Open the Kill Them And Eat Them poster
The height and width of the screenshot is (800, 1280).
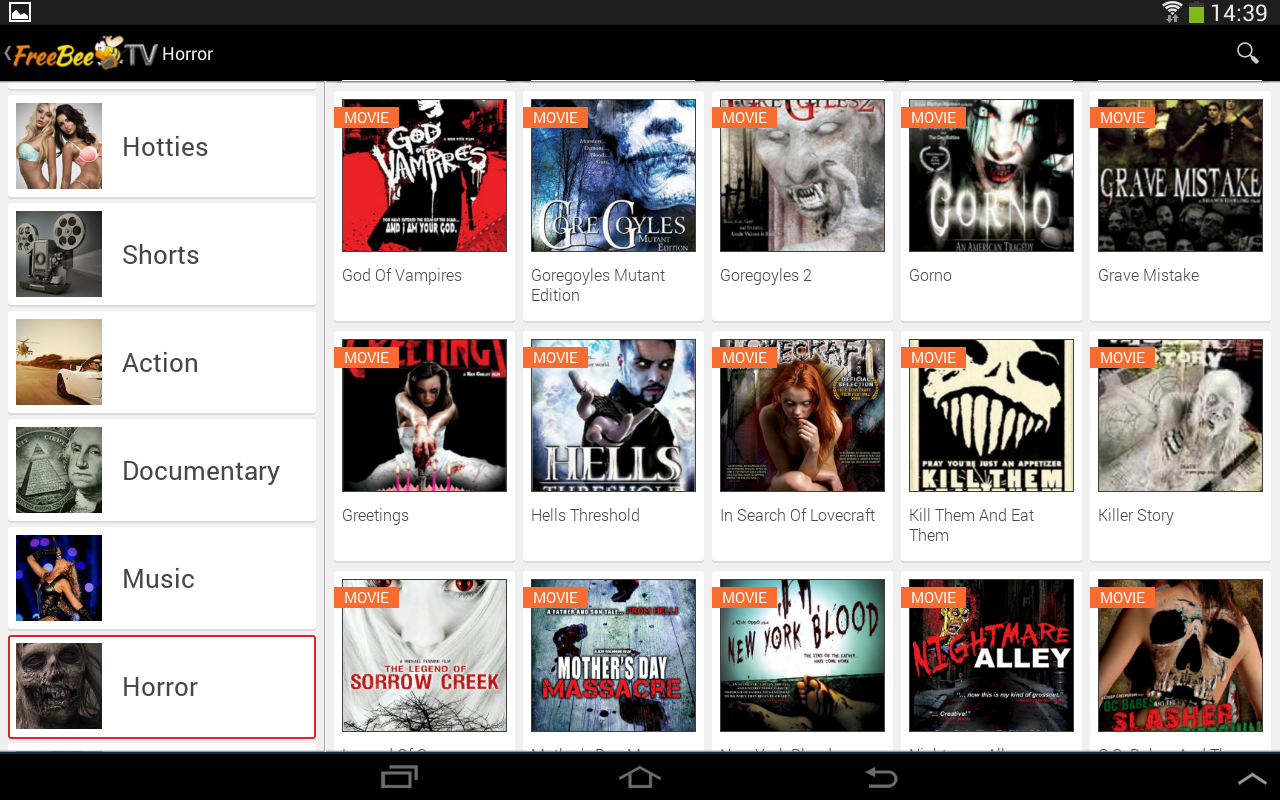(x=990, y=415)
